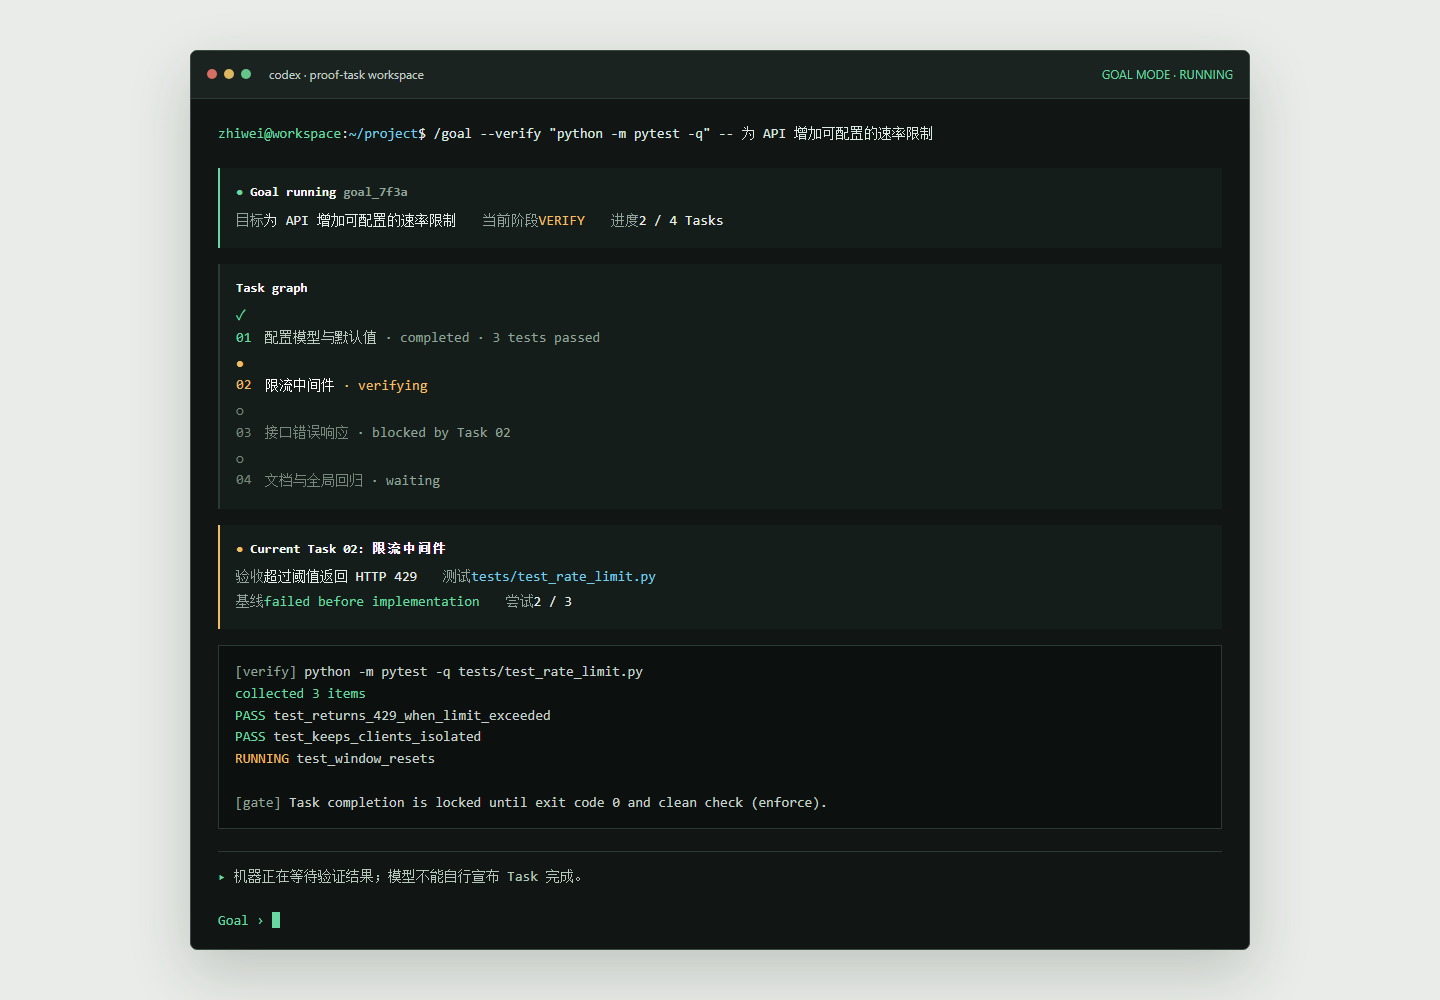Click the [verify] pytest command line
The width and height of the screenshot is (1440, 1000).
(x=439, y=672)
